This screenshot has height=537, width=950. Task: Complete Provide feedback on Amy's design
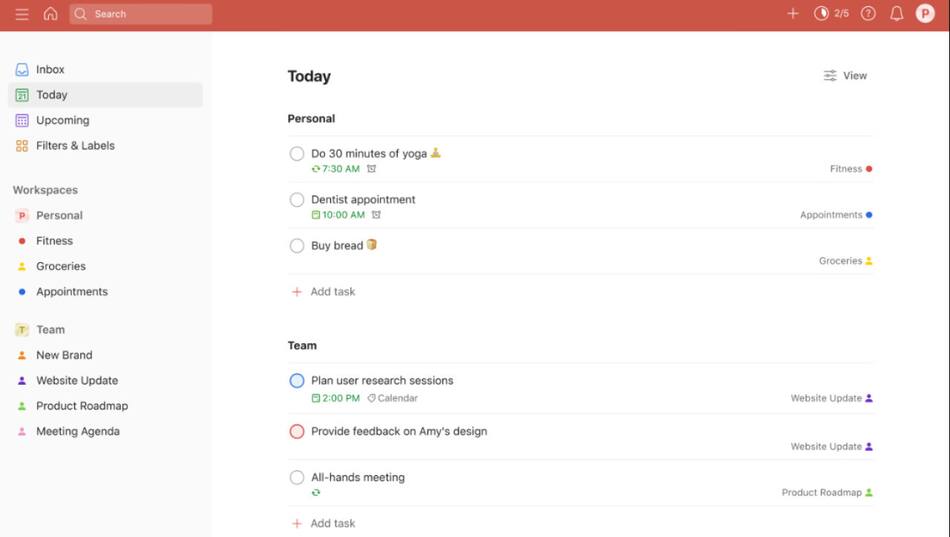pyautogui.click(x=297, y=432)
